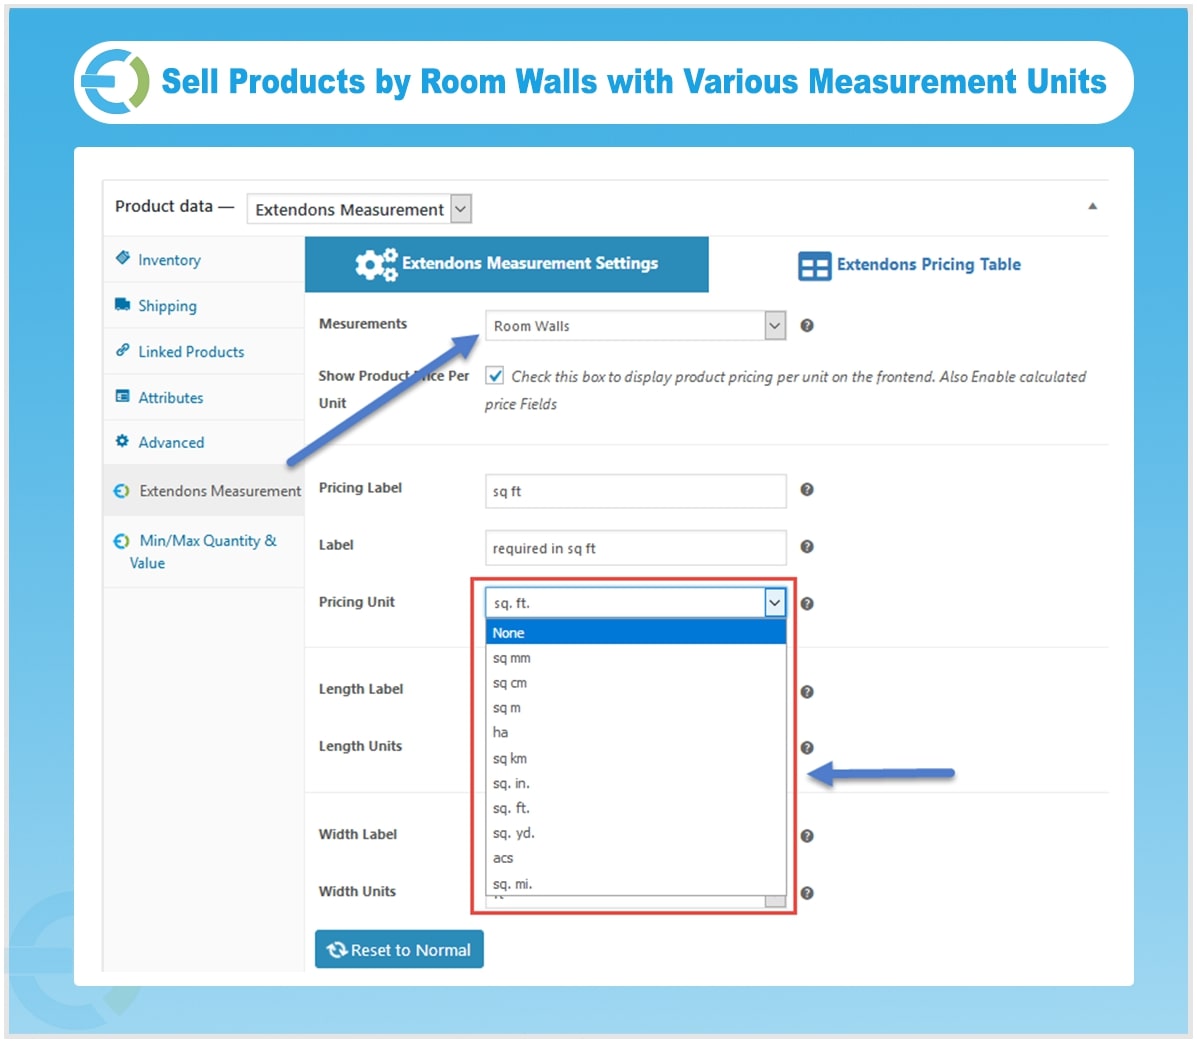The height and width of the screenshot is (1044, 1197).
Task: Select sq. in. pricing unit option
Action: [635, 784]
